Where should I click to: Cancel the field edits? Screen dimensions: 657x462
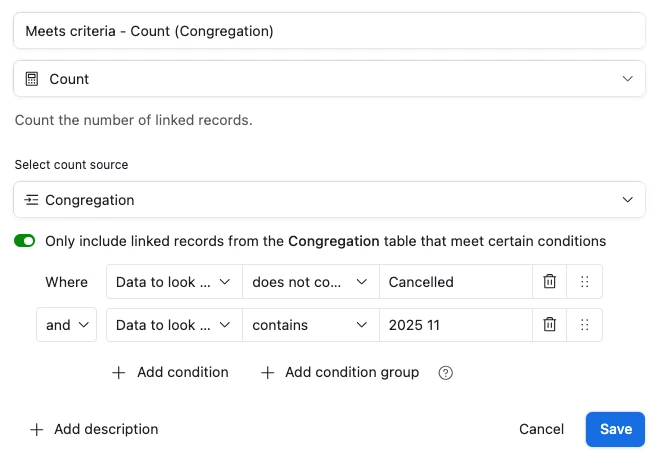[542, 429]
